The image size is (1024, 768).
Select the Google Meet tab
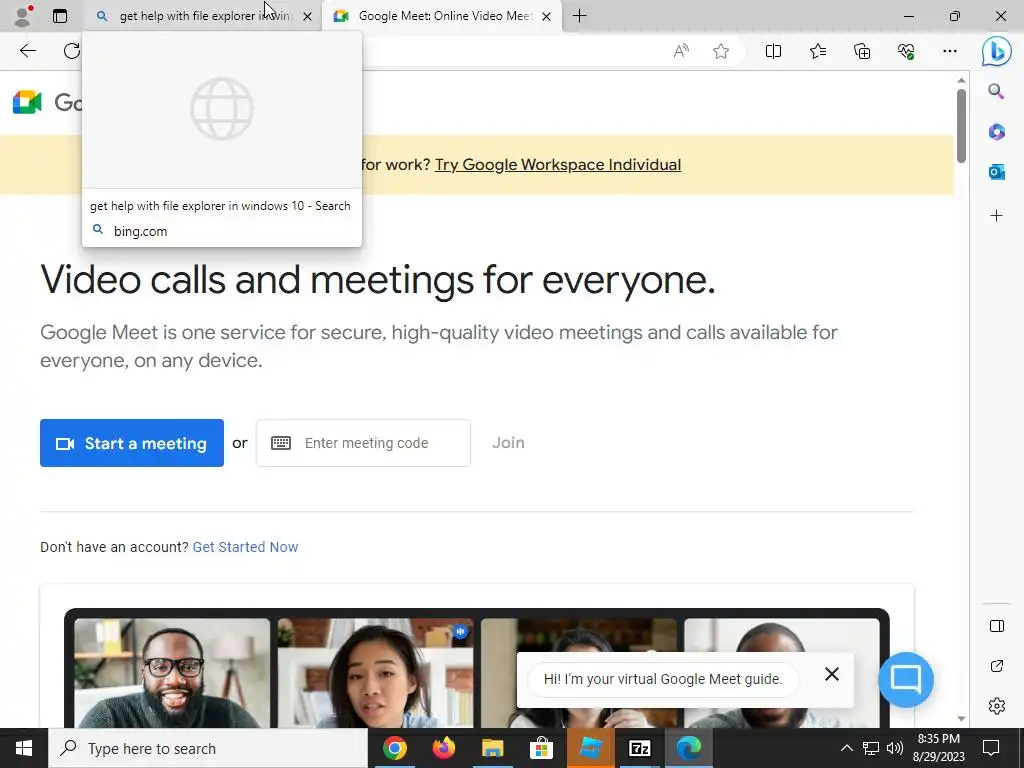pyautogui.click(x=444, y=16)
